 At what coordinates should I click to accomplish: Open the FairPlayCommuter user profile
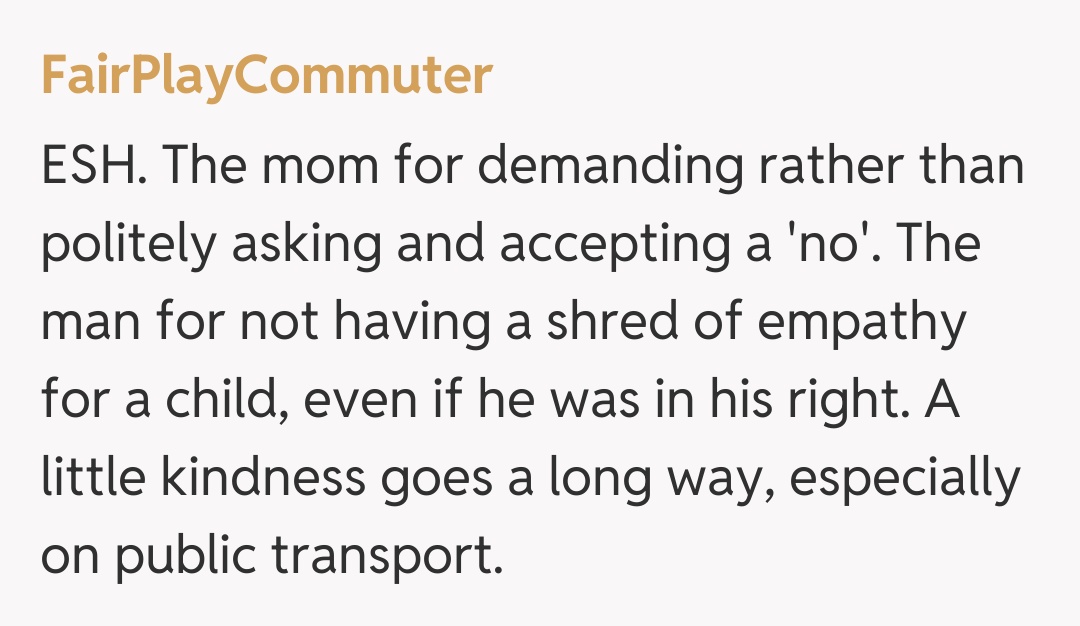pyautogui.click(x=266, y=77)
